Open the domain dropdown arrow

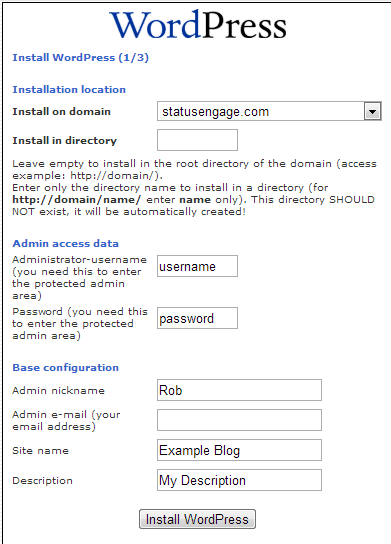[x=373, y=111]
